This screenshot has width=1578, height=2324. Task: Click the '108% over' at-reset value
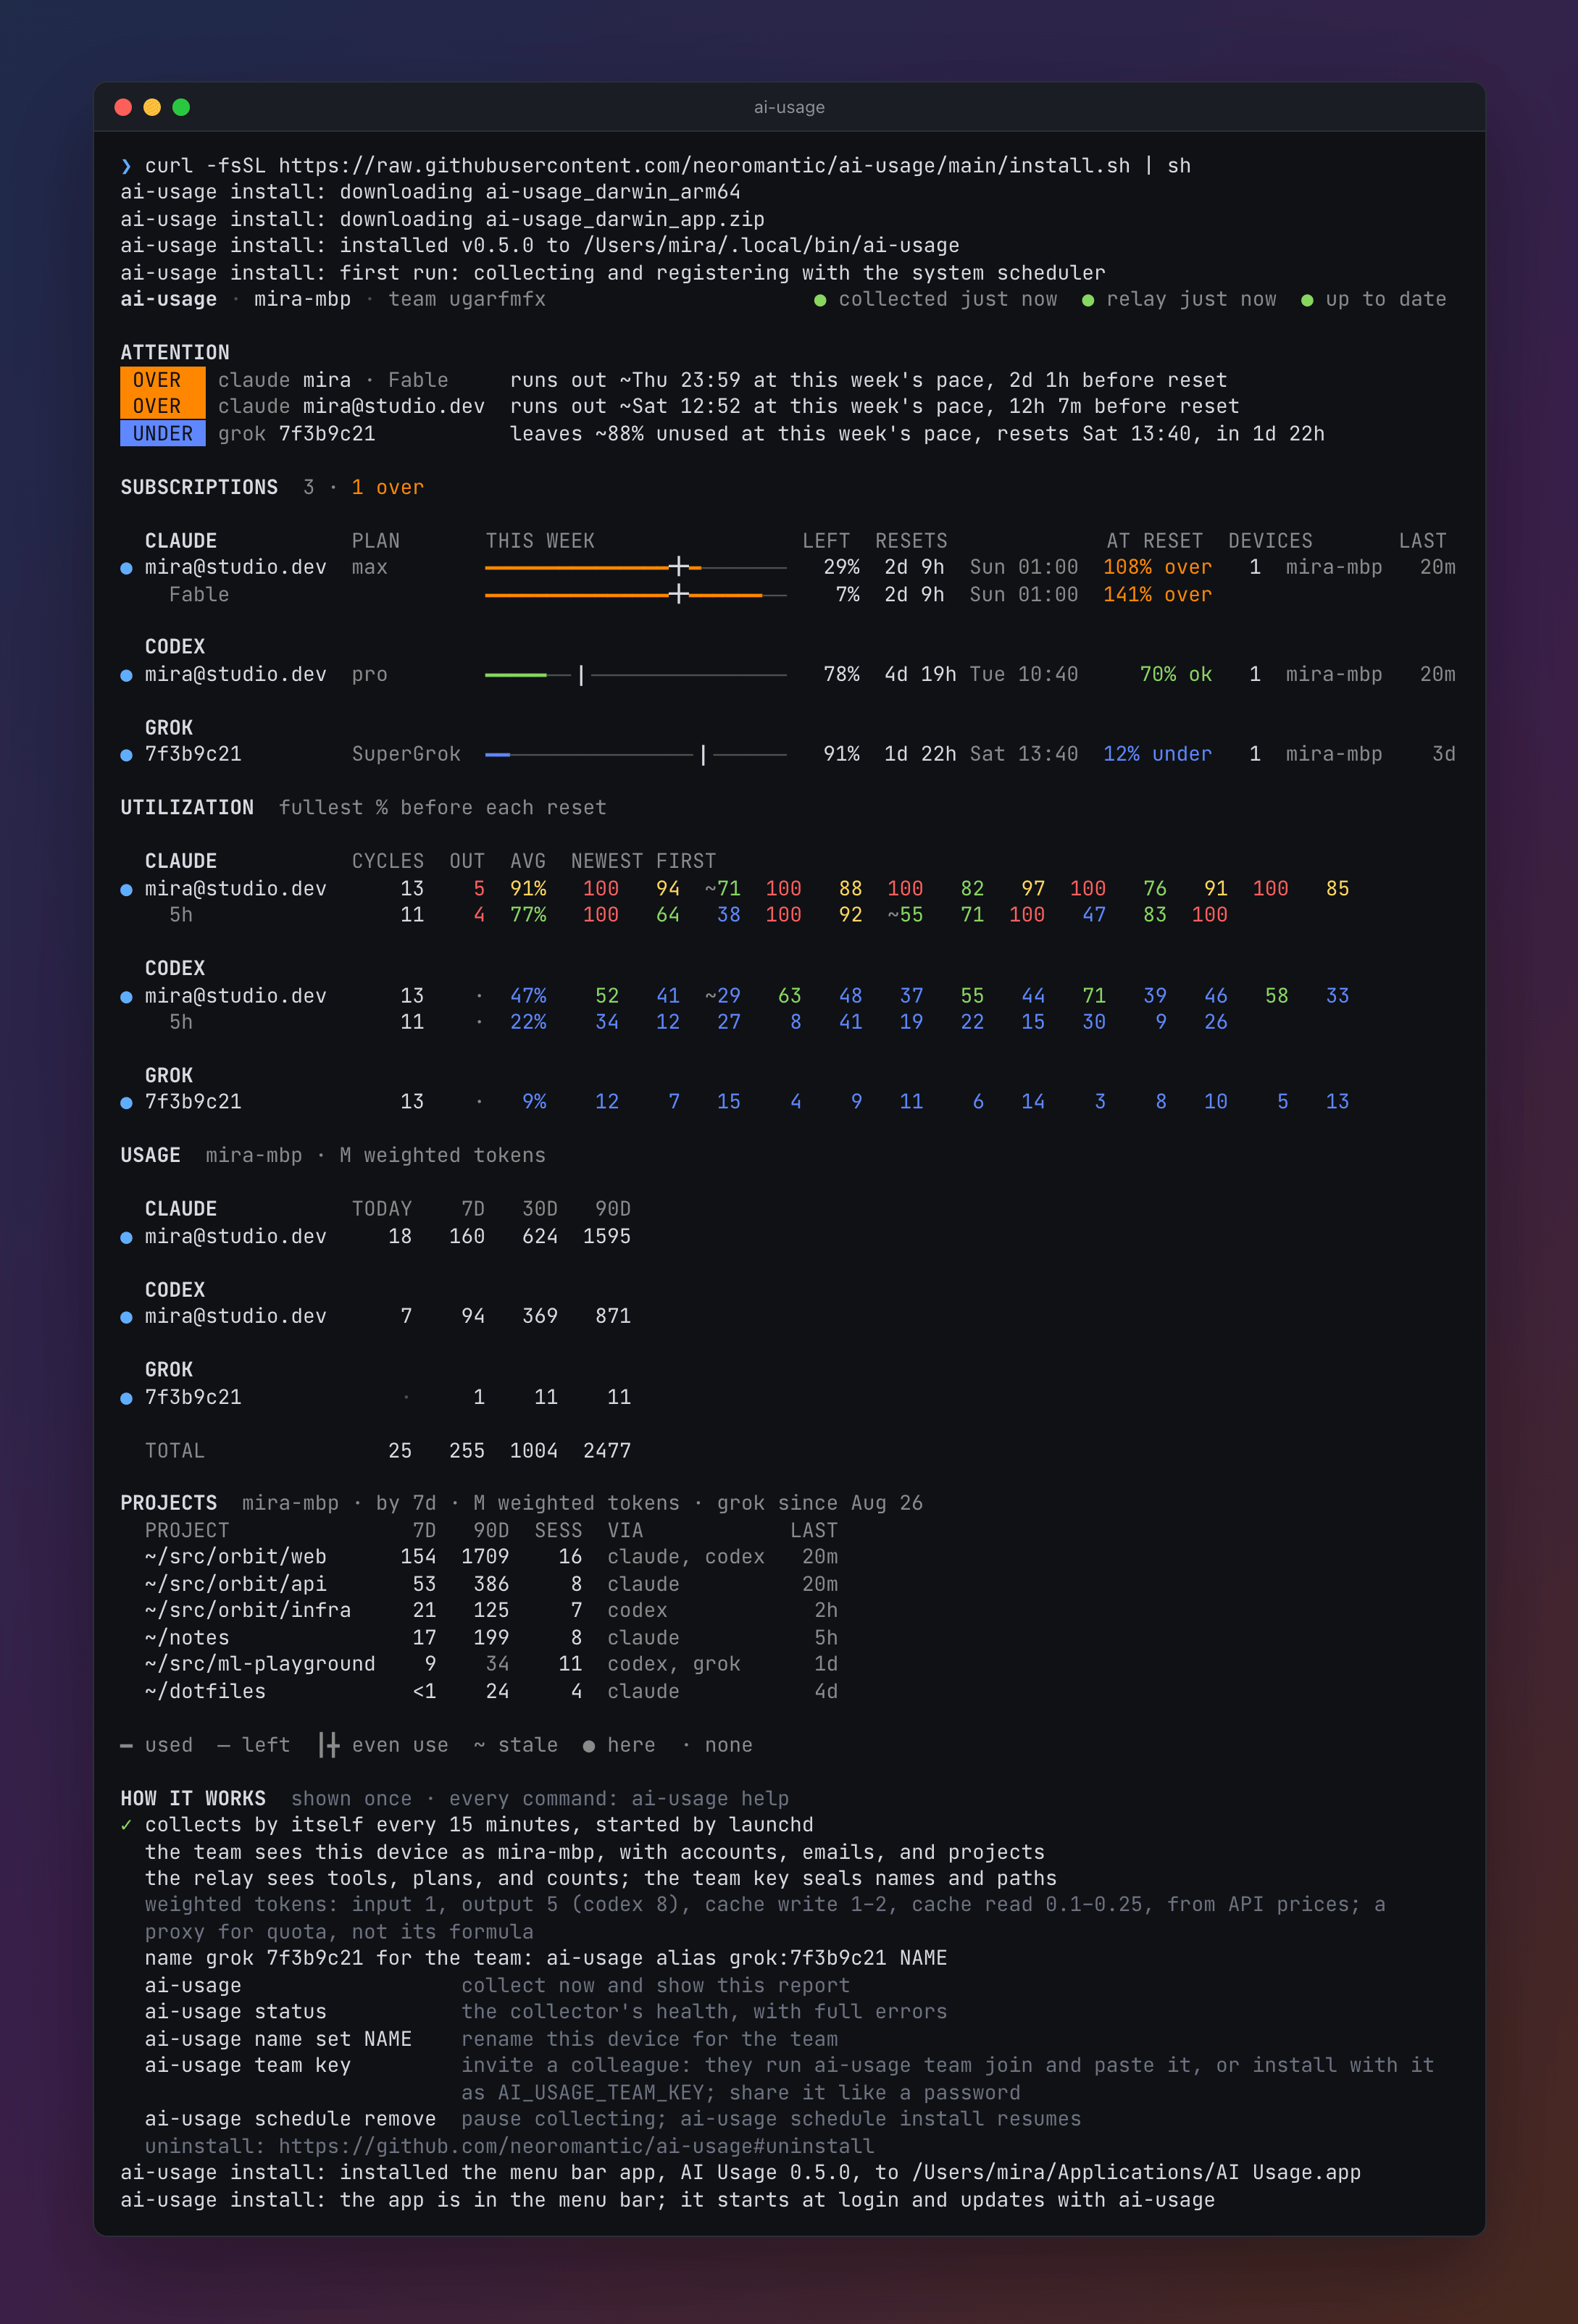1157,567
